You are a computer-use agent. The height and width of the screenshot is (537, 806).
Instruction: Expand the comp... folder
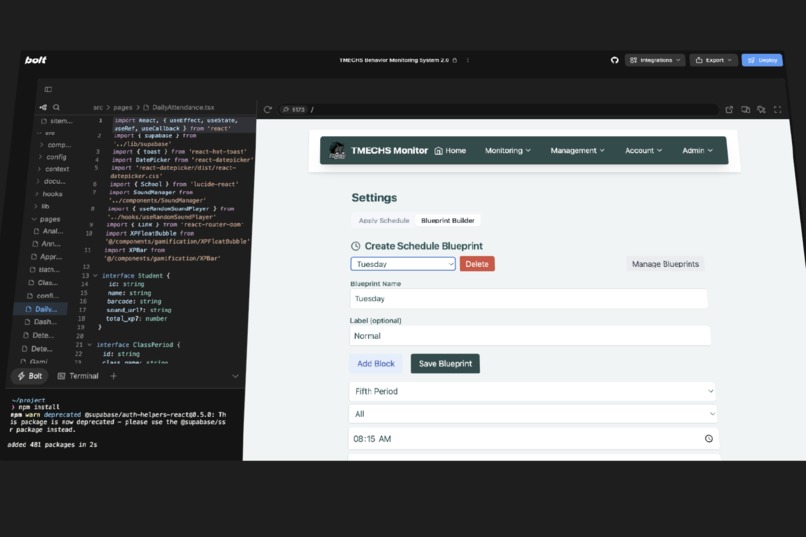click(x=56, y=145)
